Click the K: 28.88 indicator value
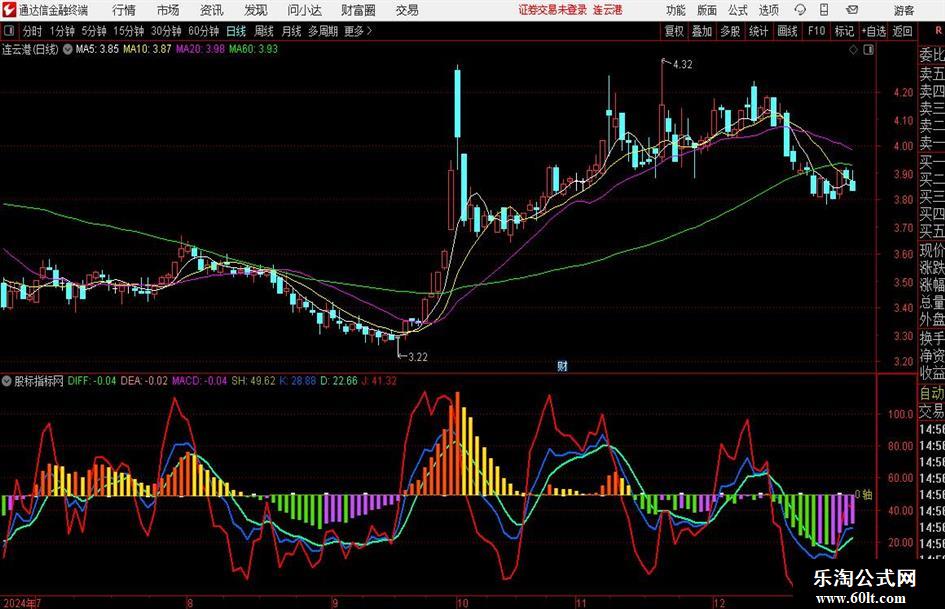Viewport: 945px width, 609px height. 297,381
